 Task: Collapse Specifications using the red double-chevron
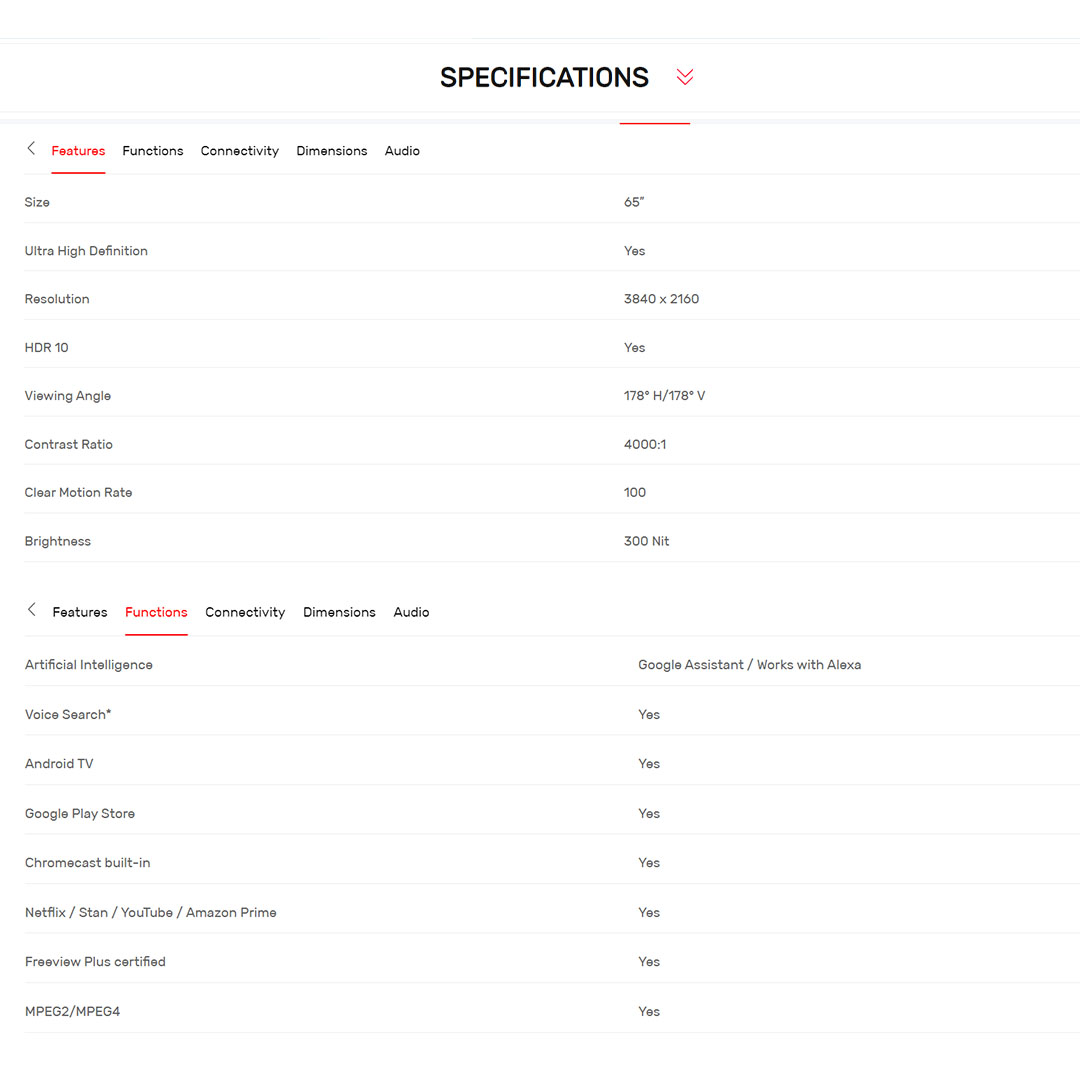(x=685, y=77)
